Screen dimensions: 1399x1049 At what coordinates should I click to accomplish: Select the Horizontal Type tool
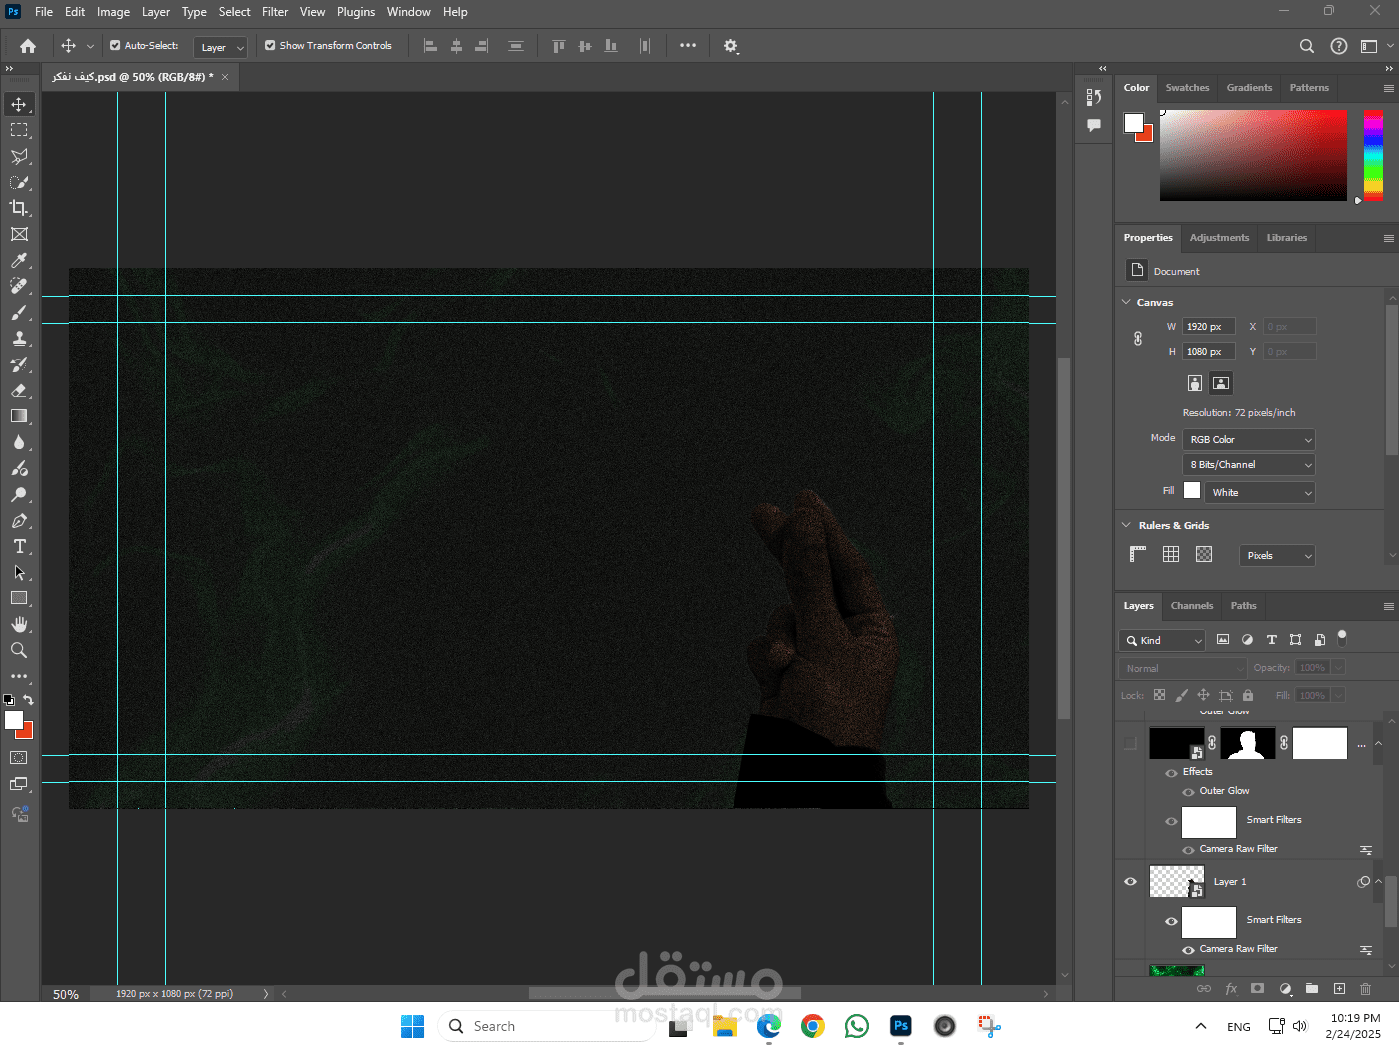click(19, 546)
